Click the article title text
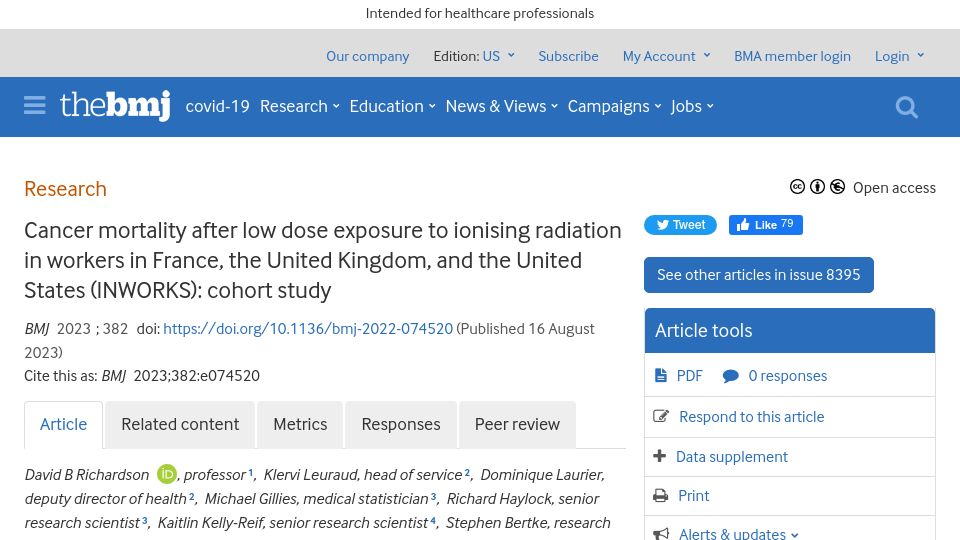 [323, 260]
